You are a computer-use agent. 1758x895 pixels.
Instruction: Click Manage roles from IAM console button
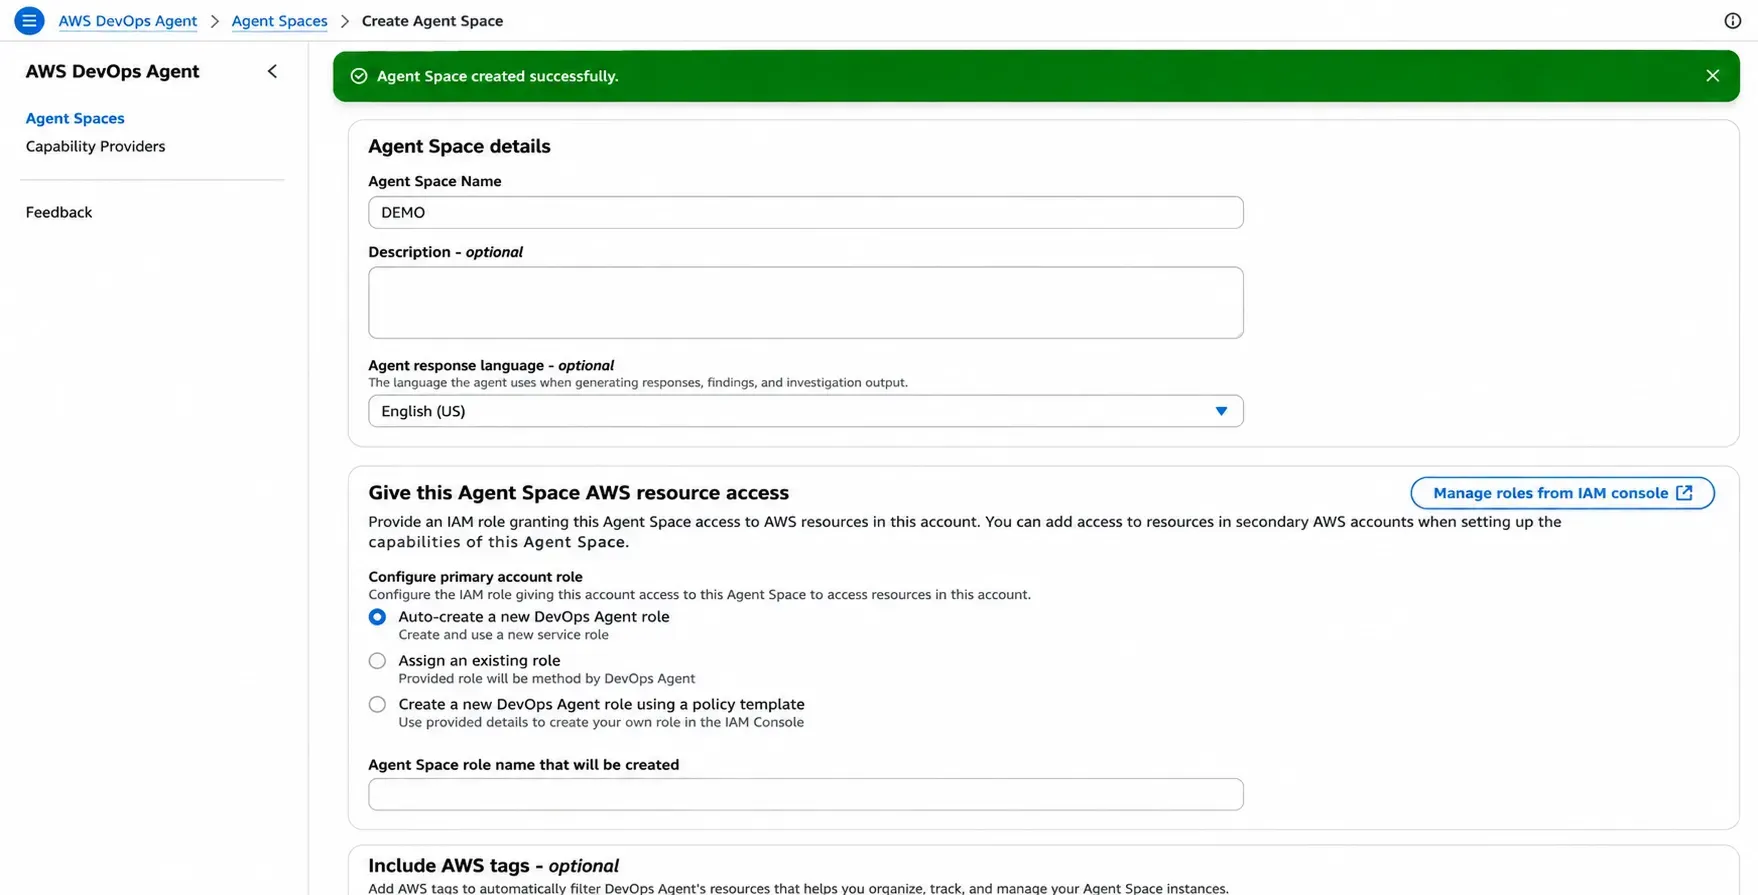click(x=1562, y=493)
